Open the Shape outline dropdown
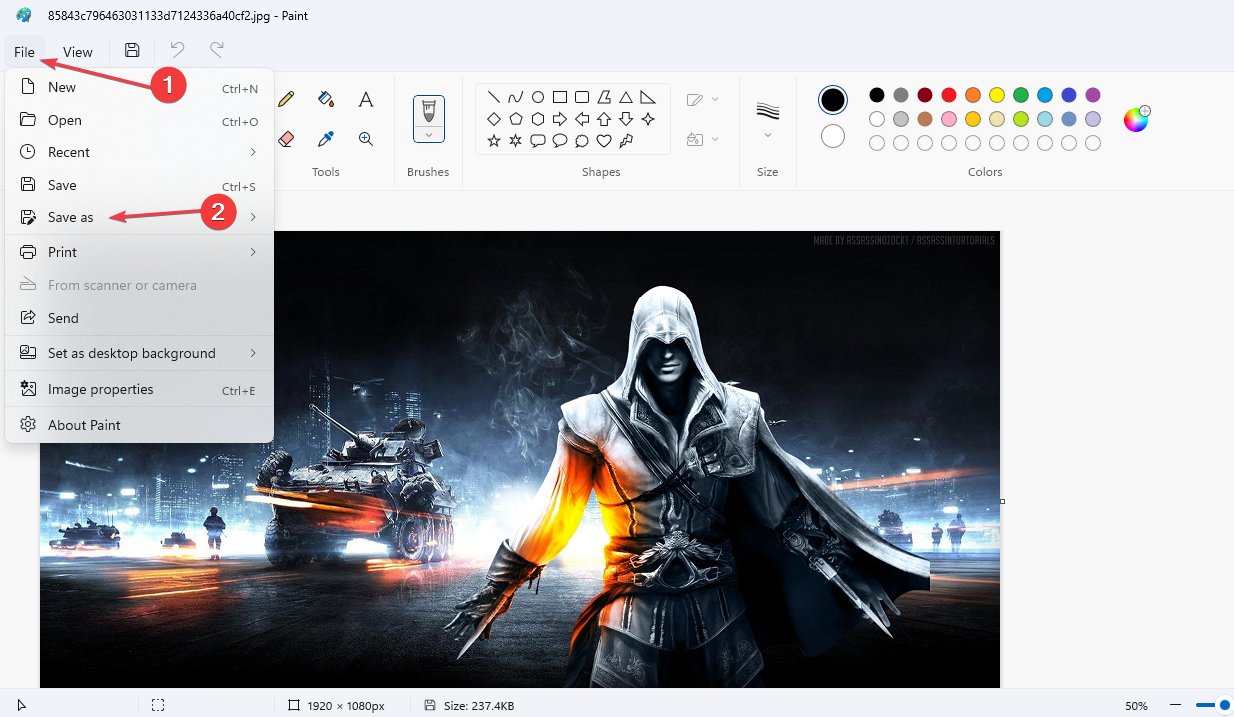The image size is (1234, 717). click(x=703, y=99)
